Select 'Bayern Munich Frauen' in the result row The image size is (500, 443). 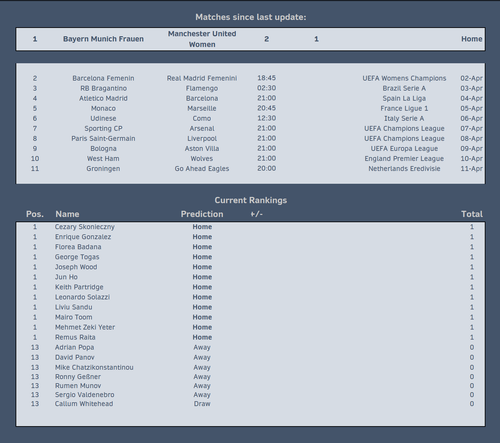click(x=103, y=39)
